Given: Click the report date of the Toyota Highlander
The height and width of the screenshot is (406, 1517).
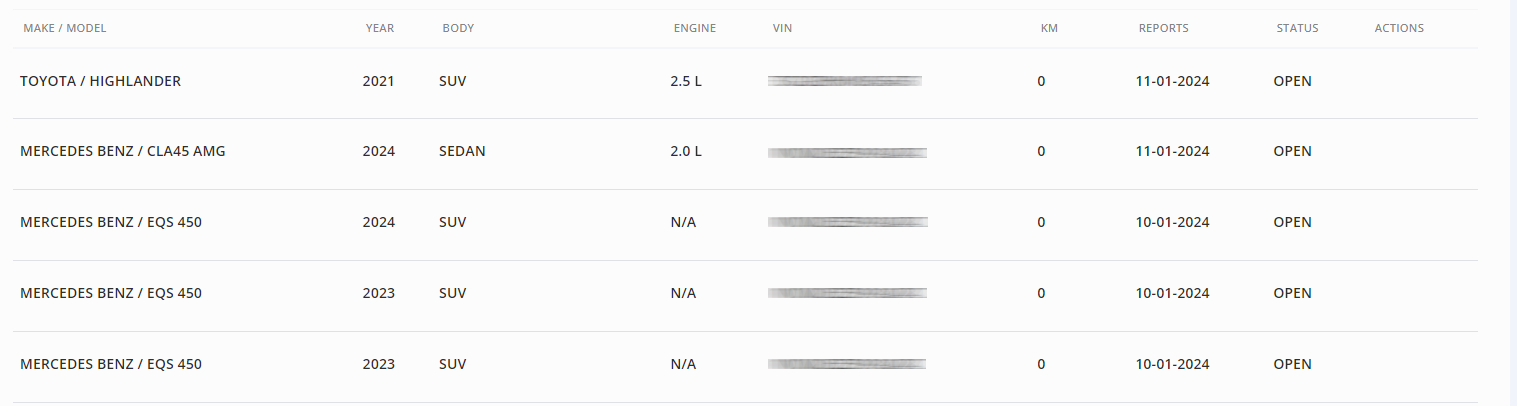Looking at the screenshot, I should (1172, 81).
